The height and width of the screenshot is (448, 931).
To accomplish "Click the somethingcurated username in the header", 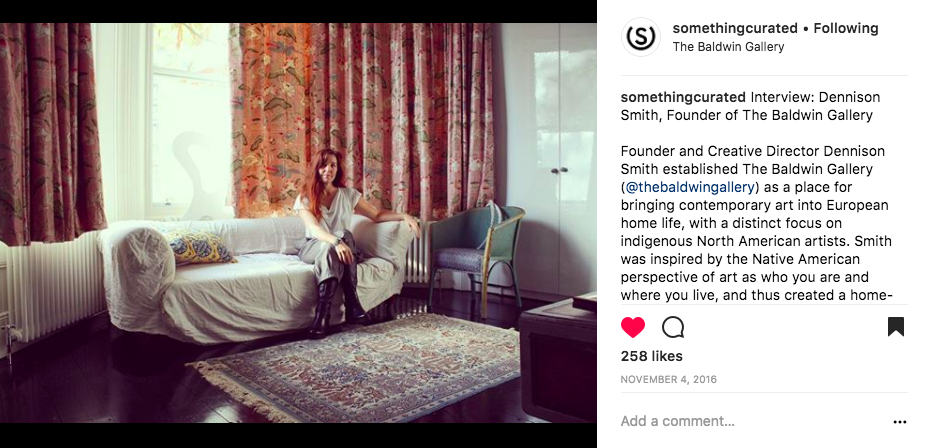I will pyautogui.click(x=735, y=28).
